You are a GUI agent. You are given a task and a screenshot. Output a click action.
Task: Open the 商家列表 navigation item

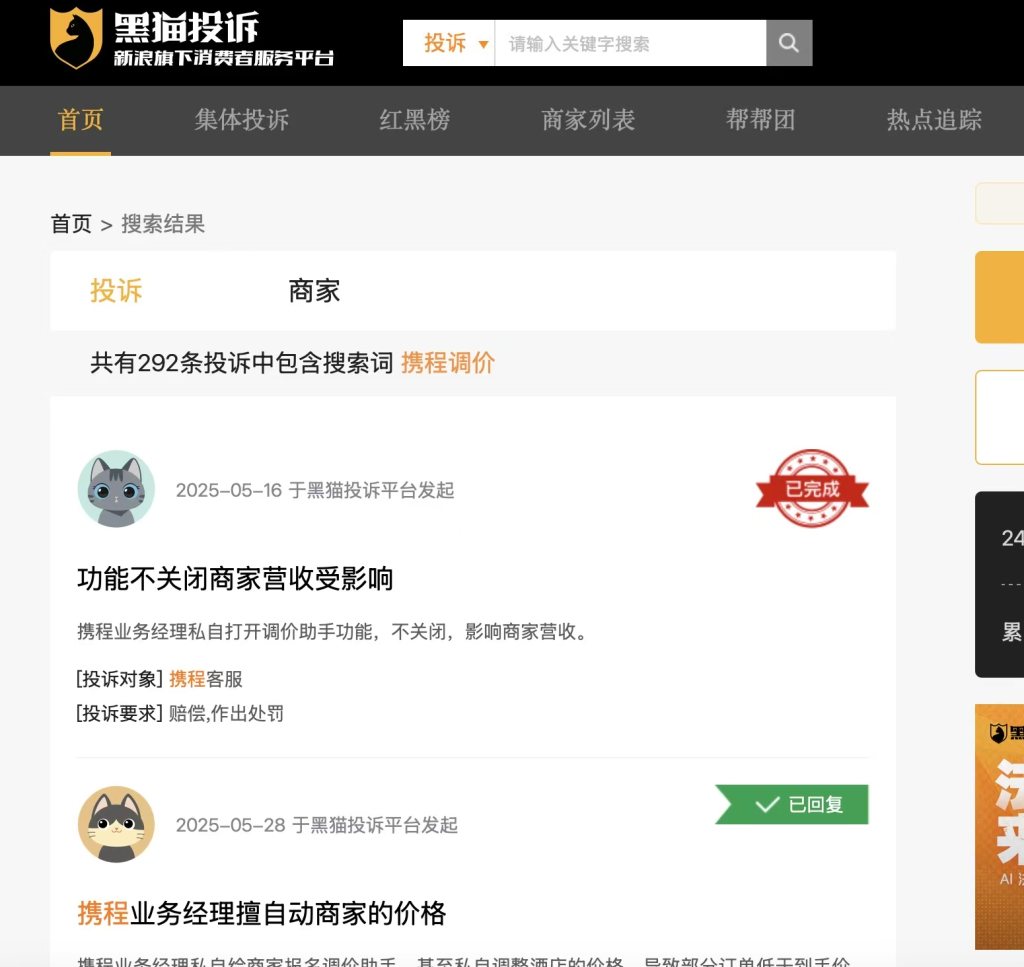point(588,120)
